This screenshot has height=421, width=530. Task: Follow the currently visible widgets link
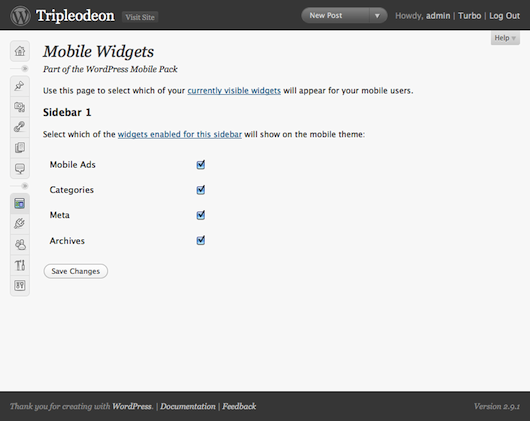tap(234, 91)
